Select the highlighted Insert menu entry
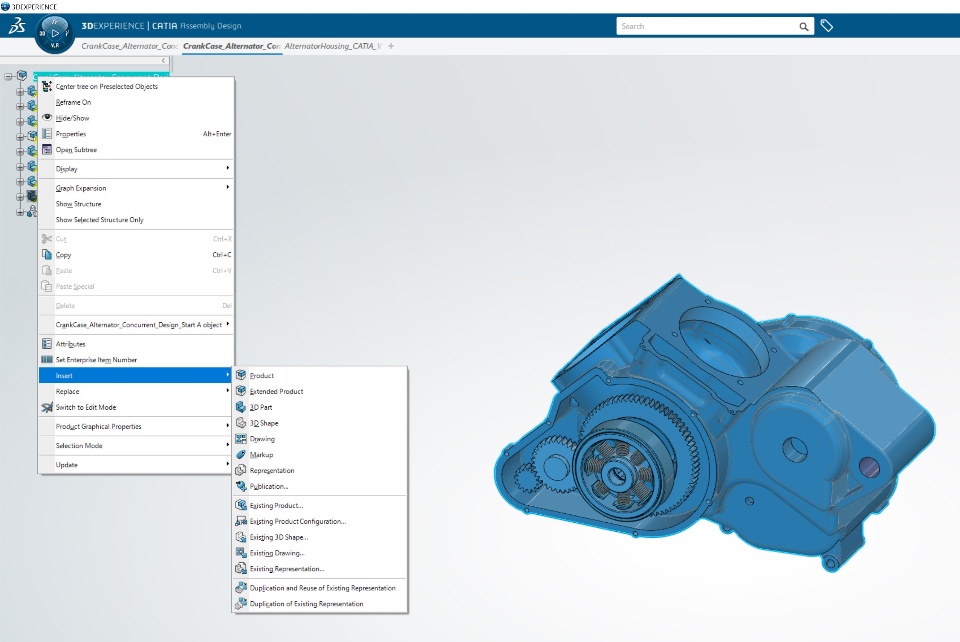 click(136, 375)
